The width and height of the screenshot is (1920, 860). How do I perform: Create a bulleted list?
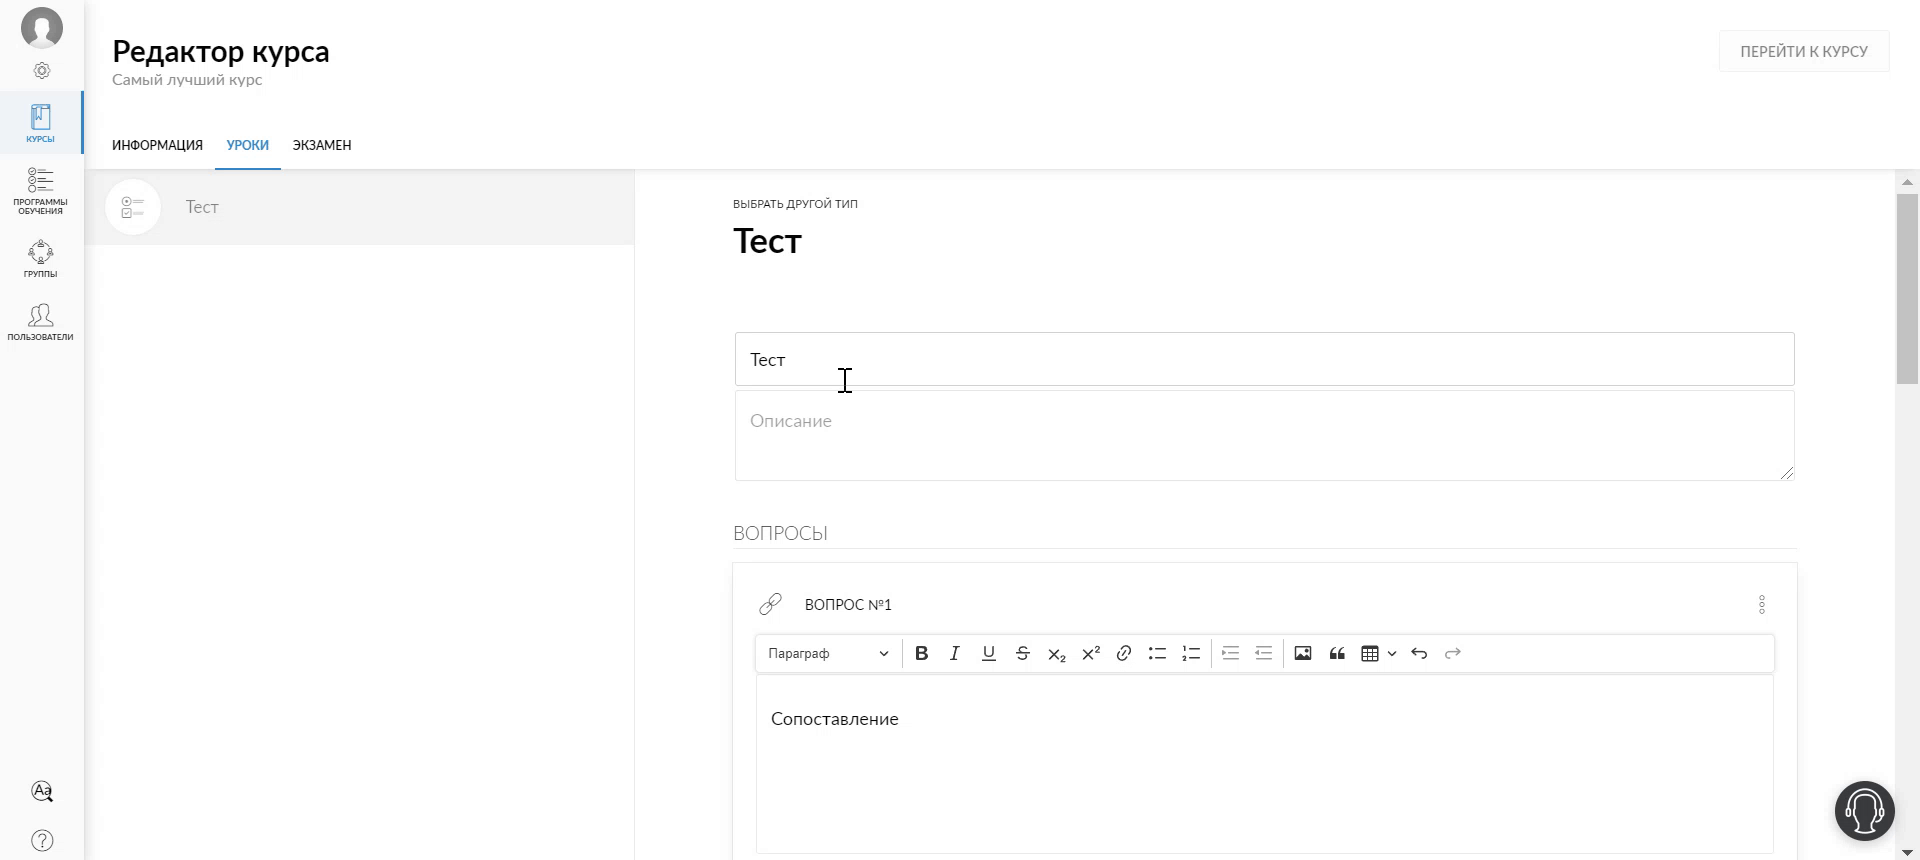coord(1157,653)
